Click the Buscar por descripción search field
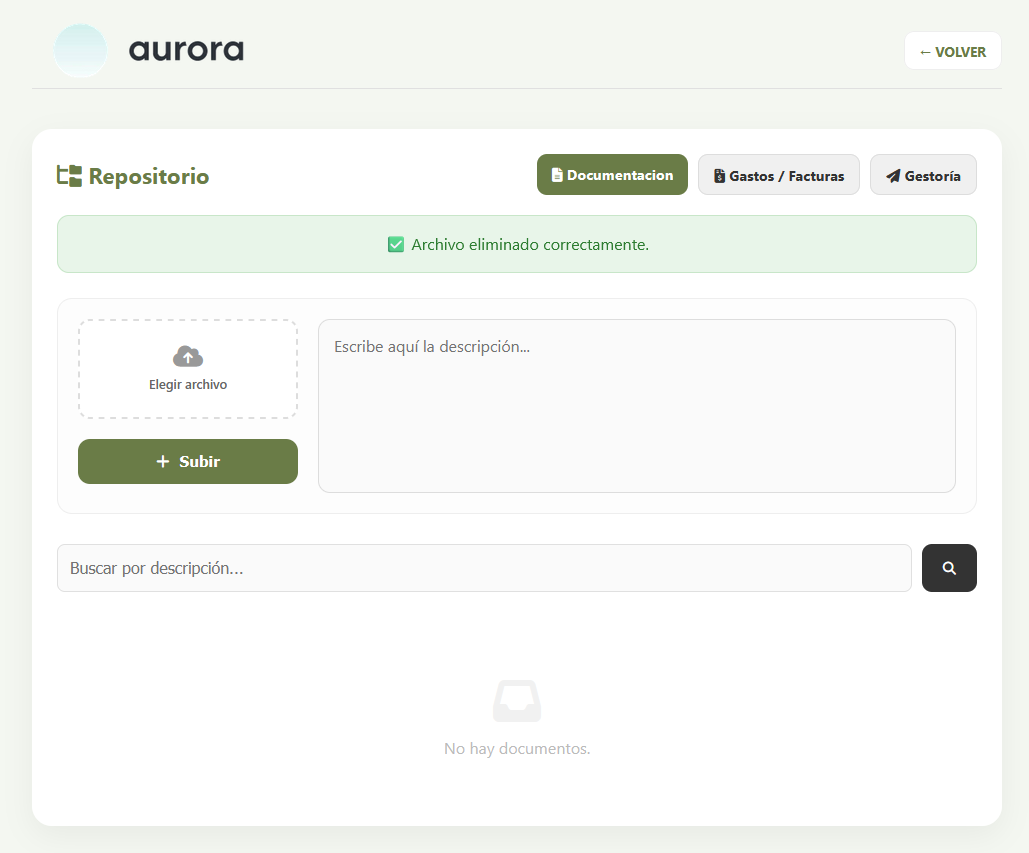 (x=484, y=568)
